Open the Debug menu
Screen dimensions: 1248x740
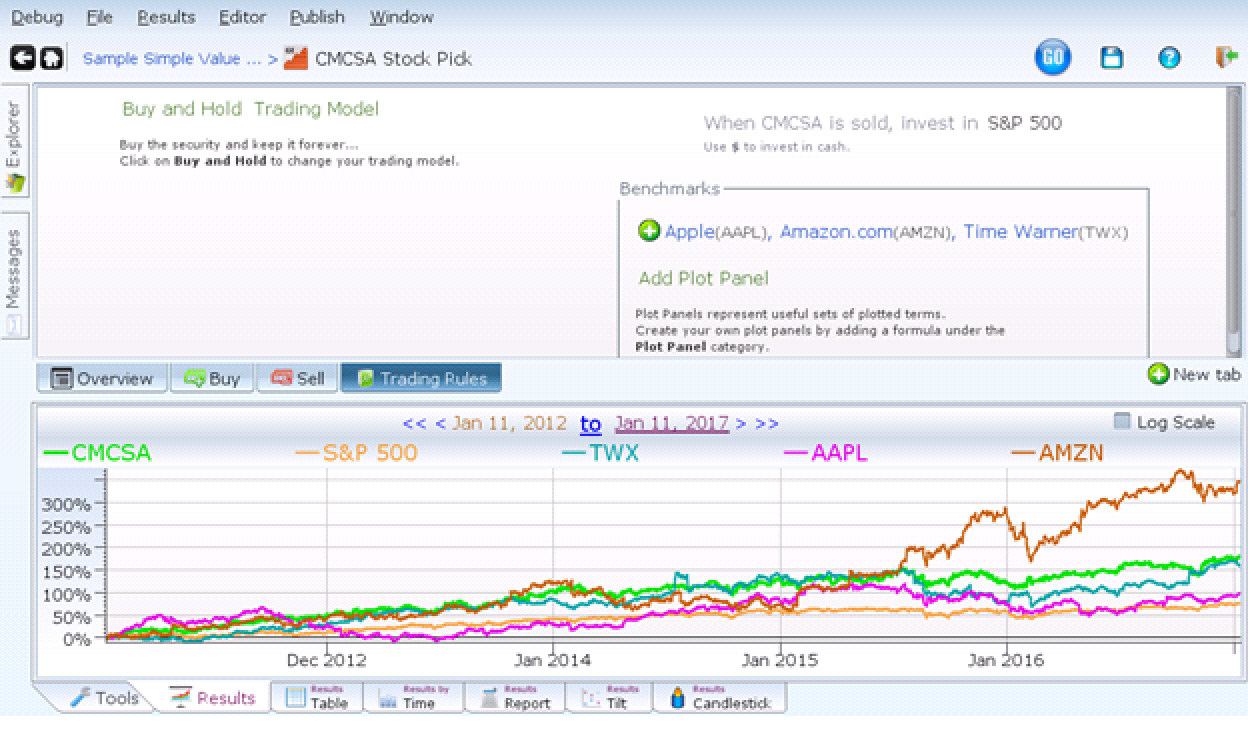tap(37, 17)
